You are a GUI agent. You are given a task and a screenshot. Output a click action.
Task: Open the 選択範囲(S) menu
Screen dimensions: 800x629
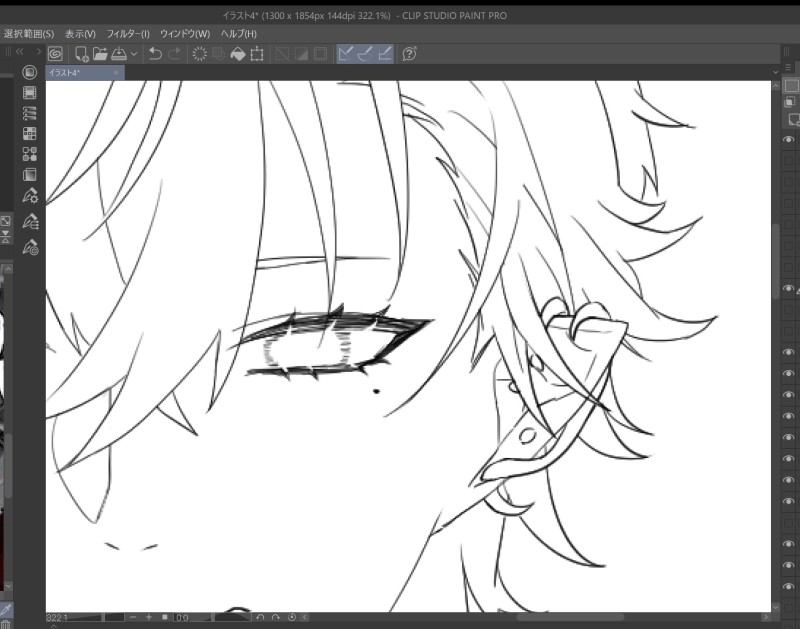[29, 34]
